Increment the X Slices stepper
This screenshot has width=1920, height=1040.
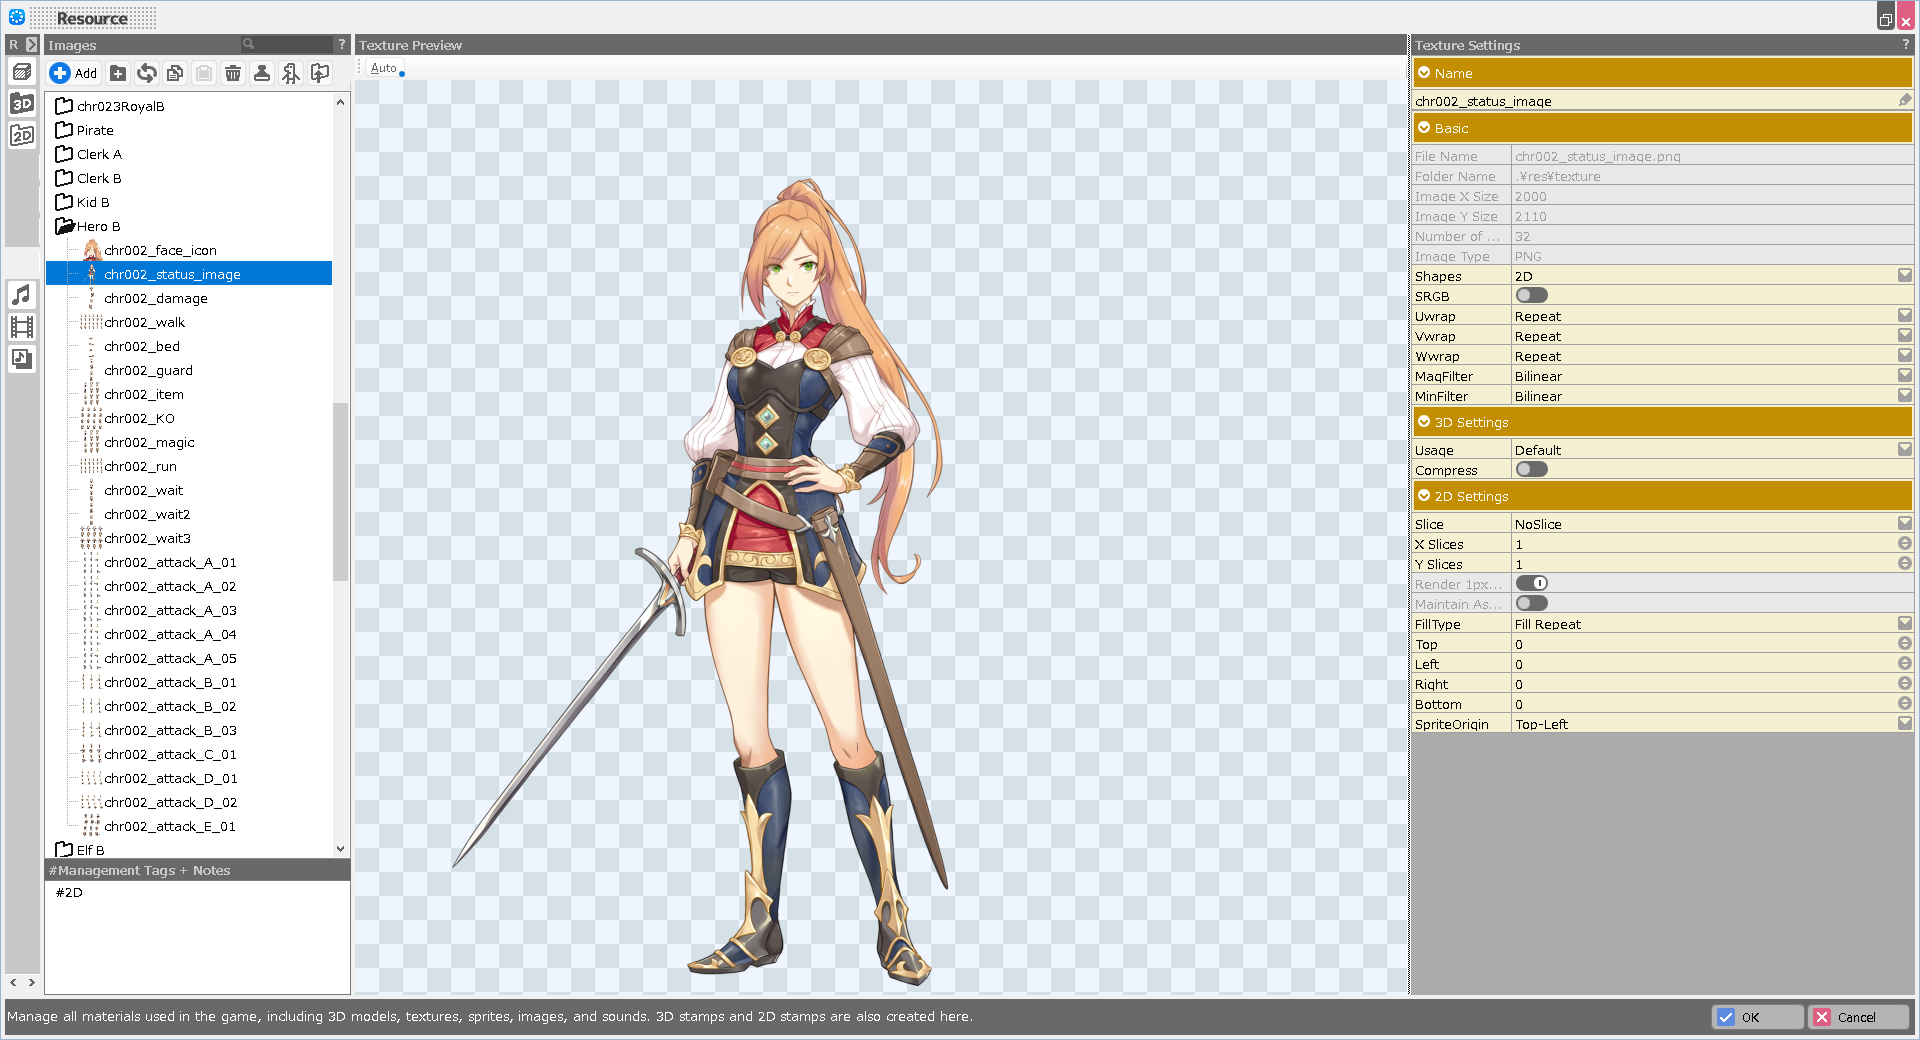point(1904,544)
